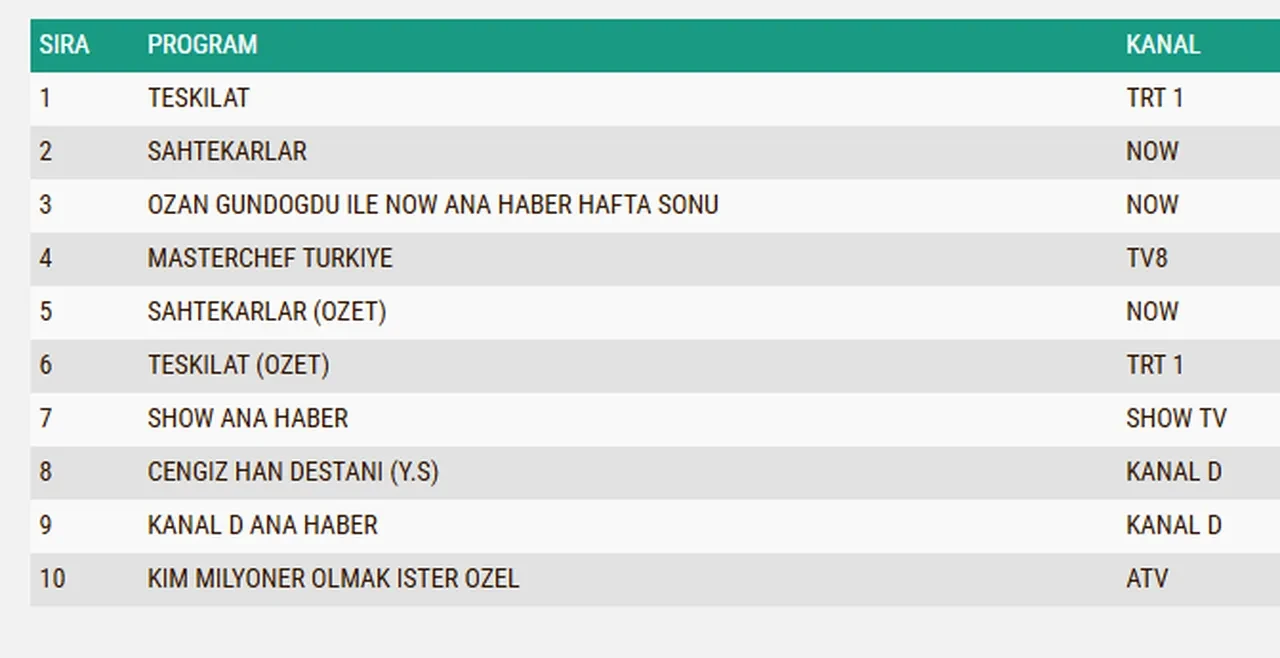The width and height of the screenshot is (1280, 658).
Task: Click the SAHTEKARLAR (OZET) entry
Action: 266,312
